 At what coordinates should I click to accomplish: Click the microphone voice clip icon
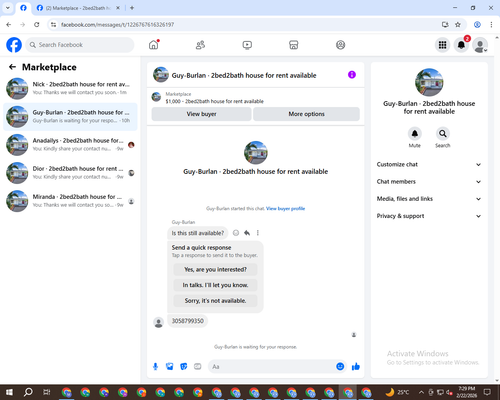click(155, 367)
